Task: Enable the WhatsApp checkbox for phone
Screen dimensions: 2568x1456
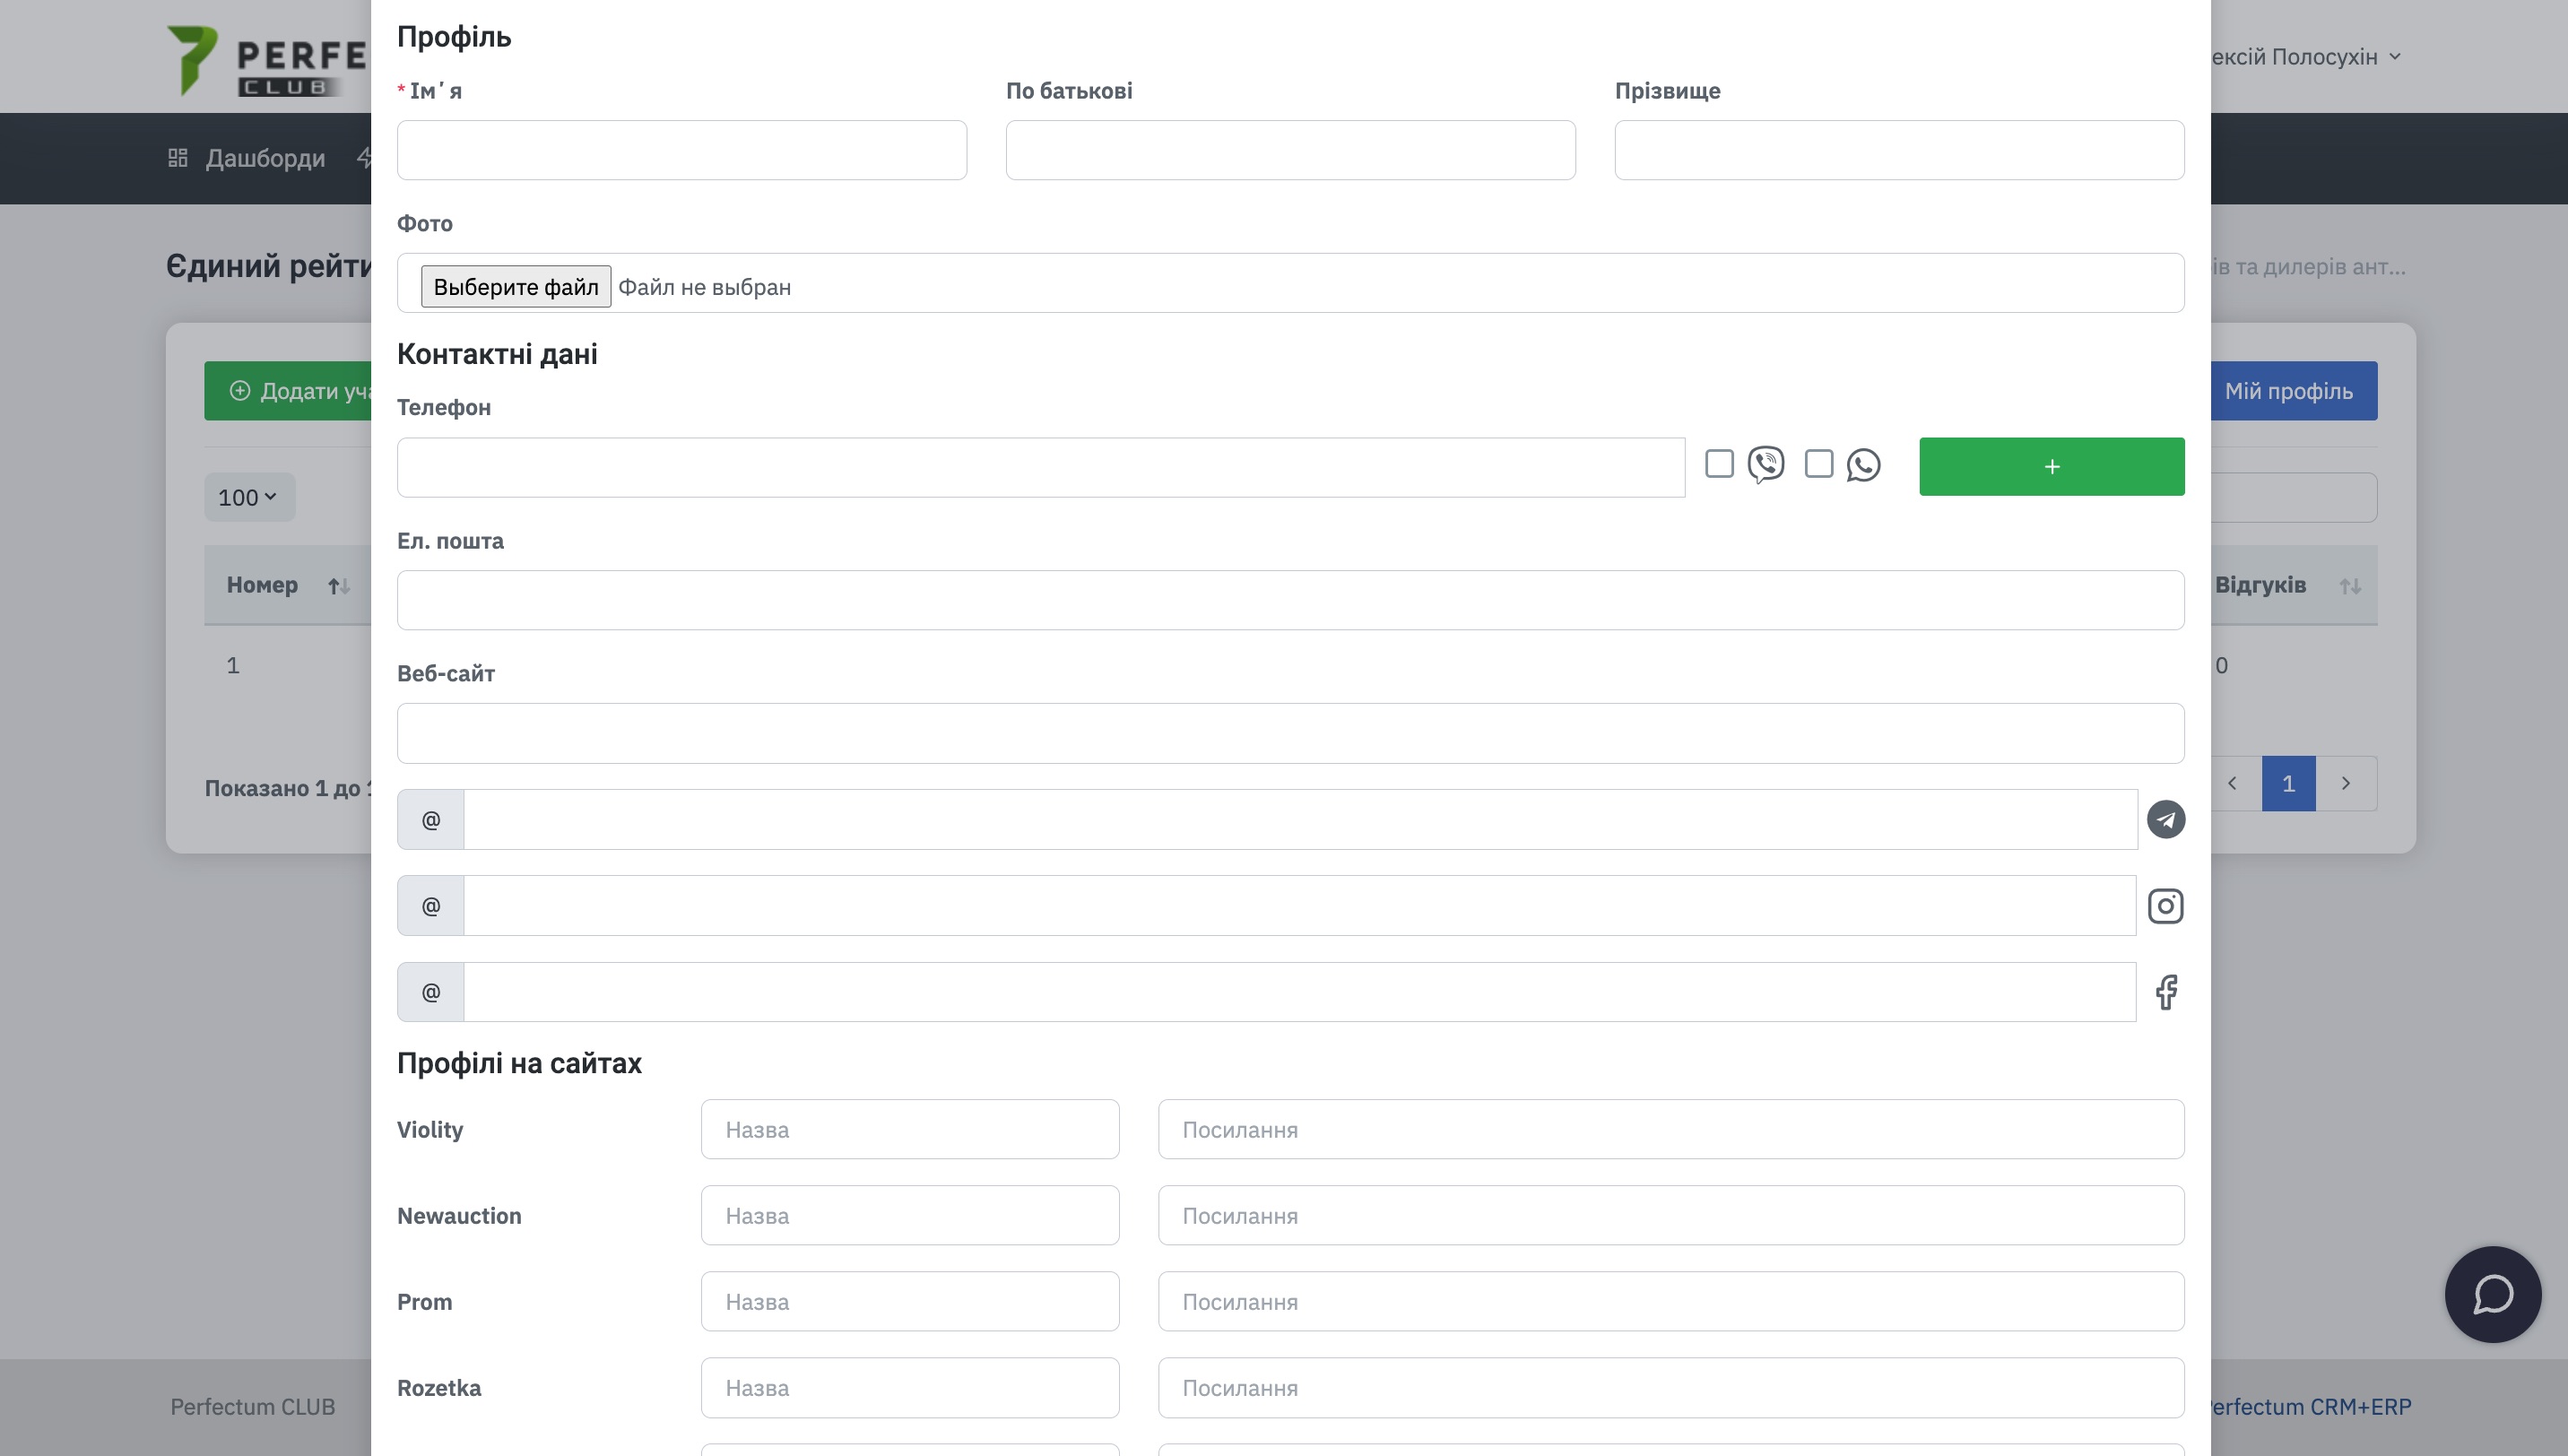Action: [1818, 464]
